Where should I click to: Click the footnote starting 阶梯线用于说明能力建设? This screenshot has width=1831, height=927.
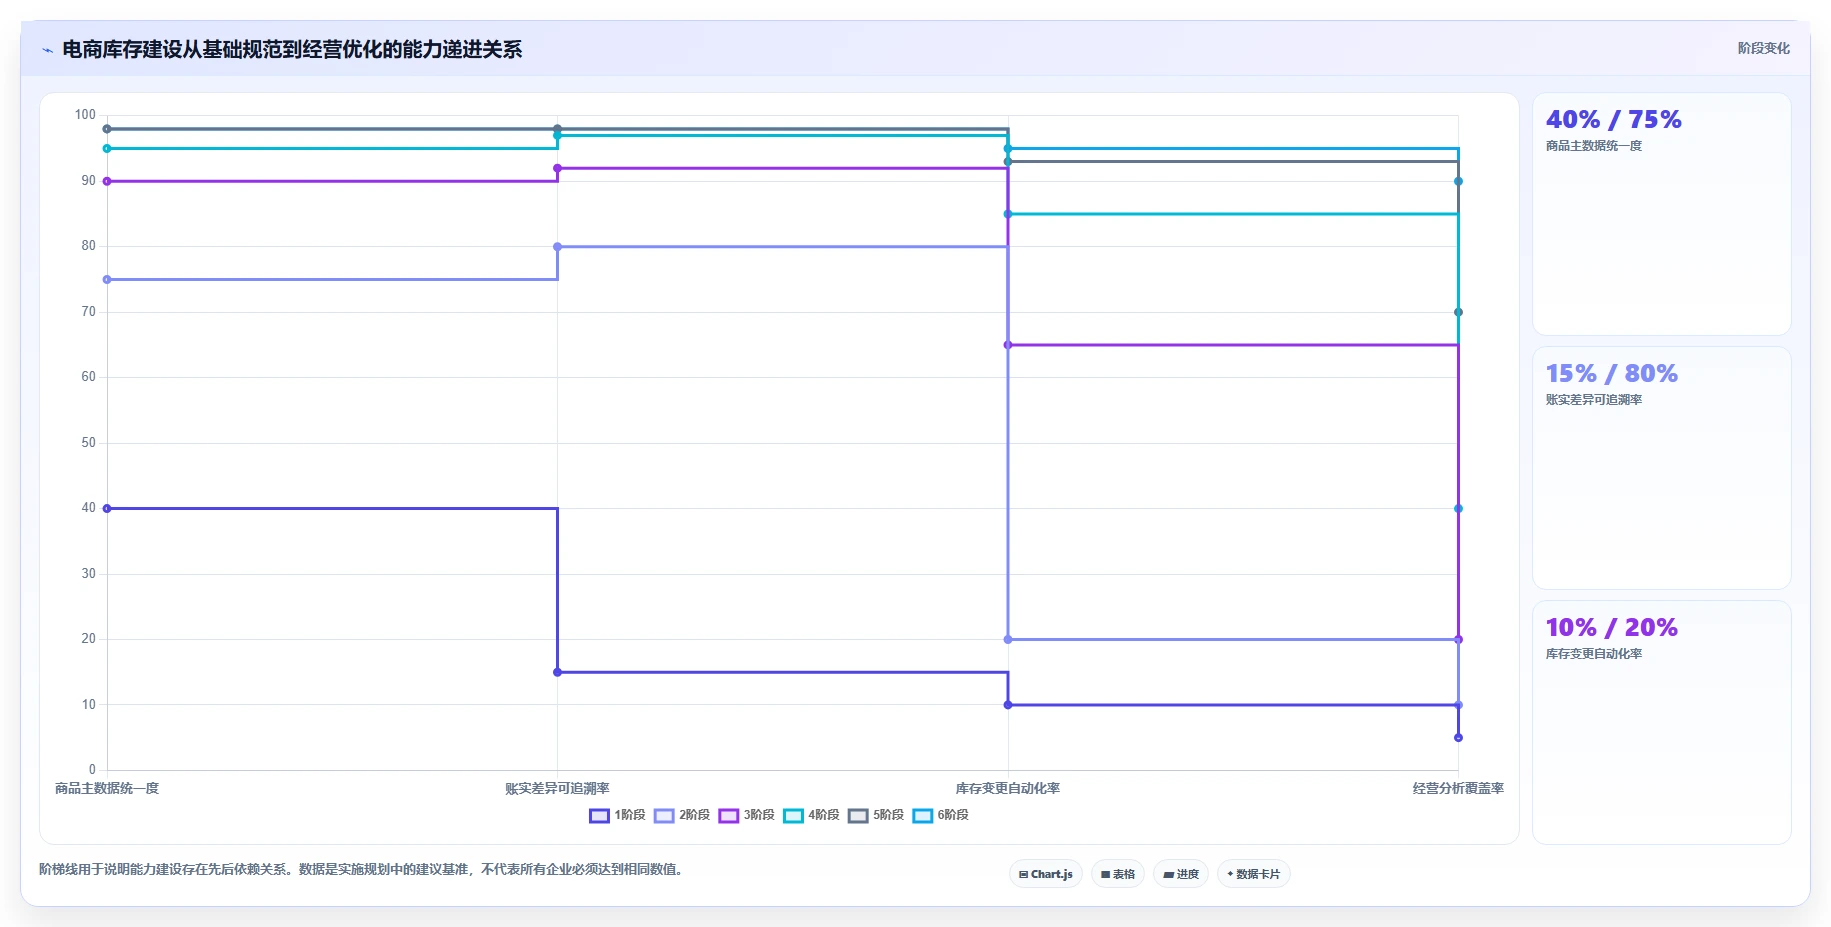pos(363,870)
